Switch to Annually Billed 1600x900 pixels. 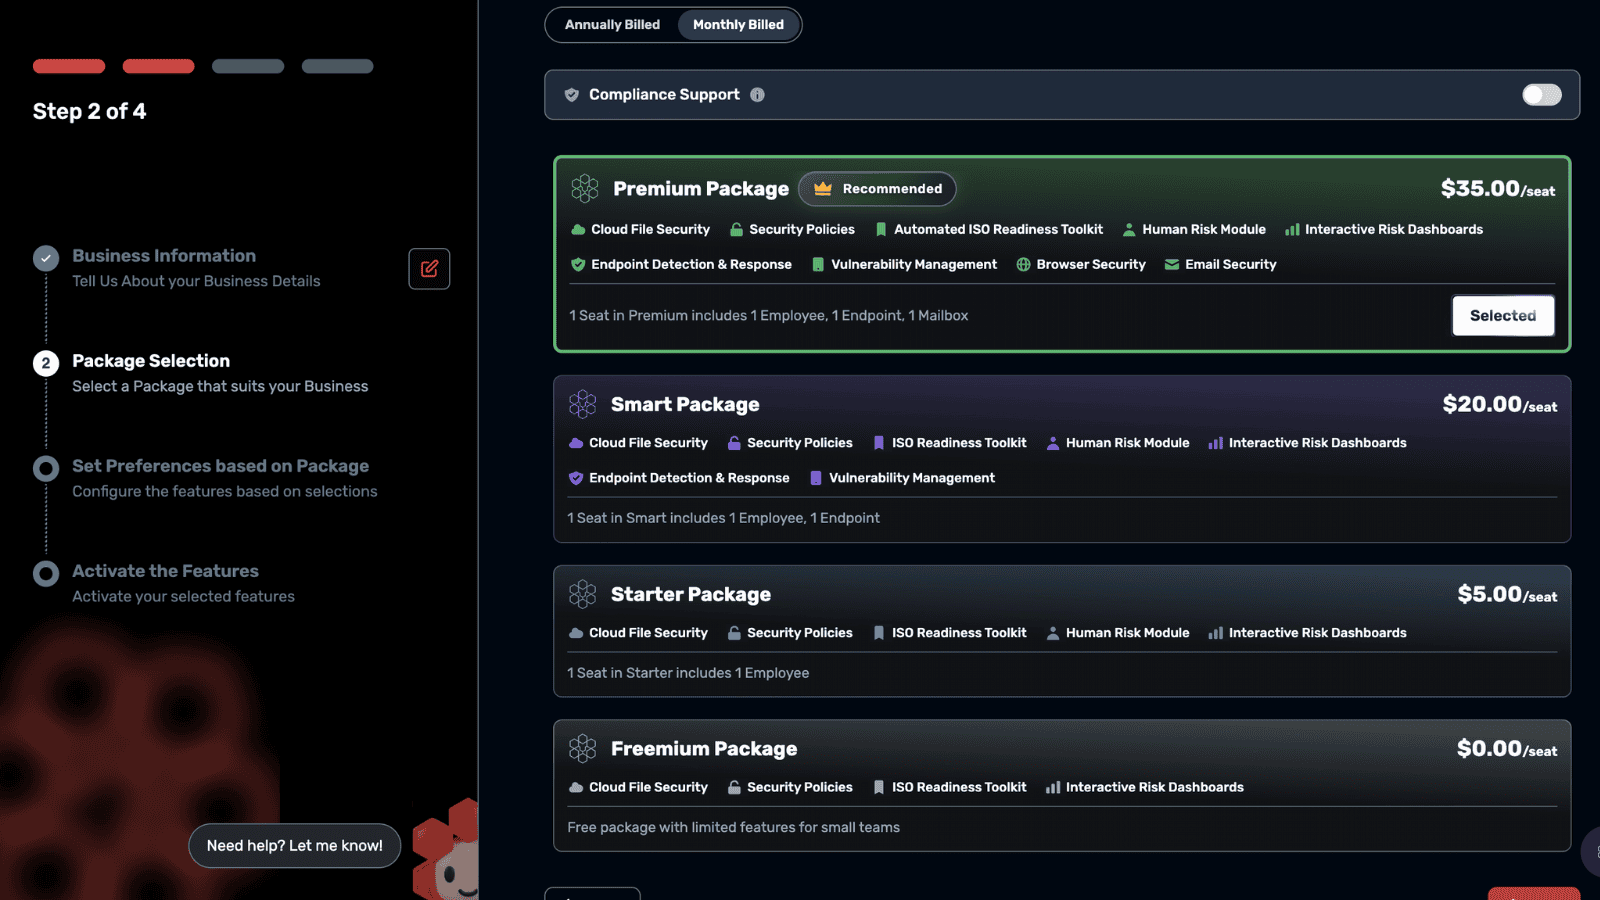pyautogui.click(x=612, y=25)
